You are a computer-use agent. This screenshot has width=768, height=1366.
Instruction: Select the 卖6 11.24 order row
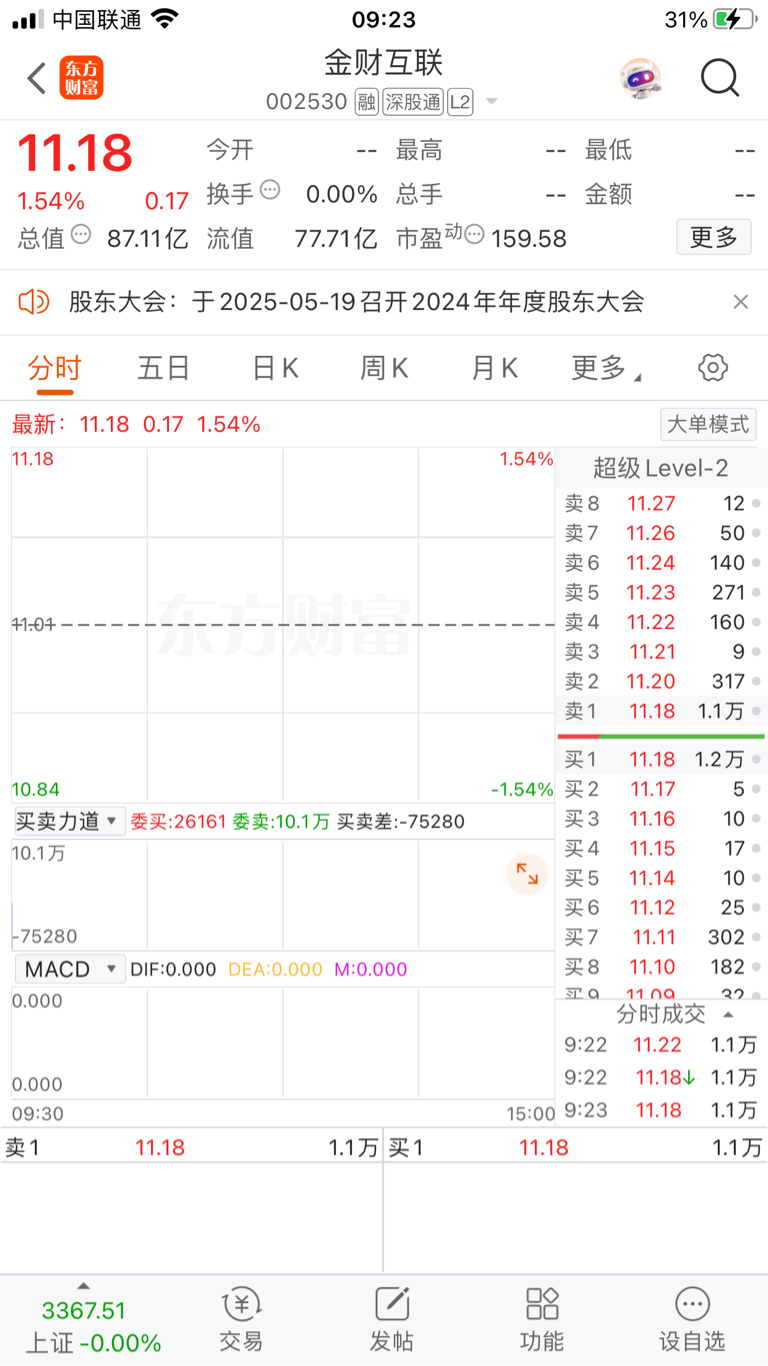click(x=660, y=563)
